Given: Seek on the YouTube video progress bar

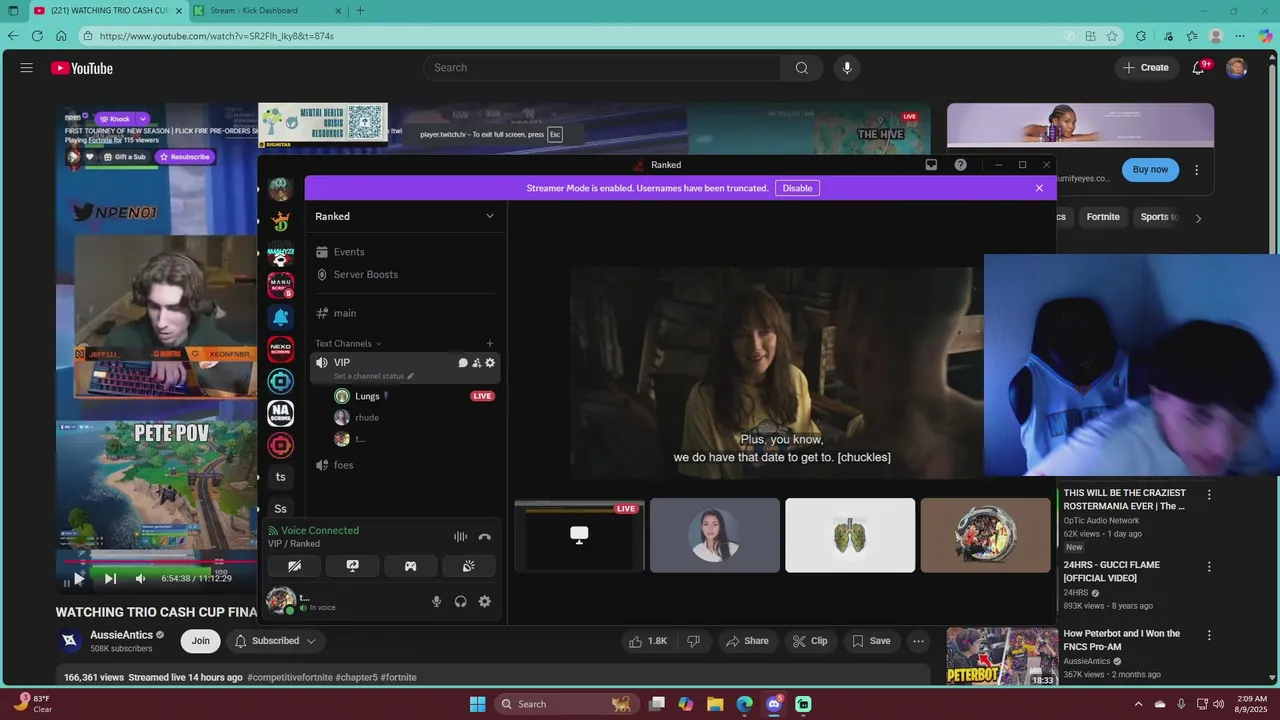Looking at the screenshot, I should 157,561.
